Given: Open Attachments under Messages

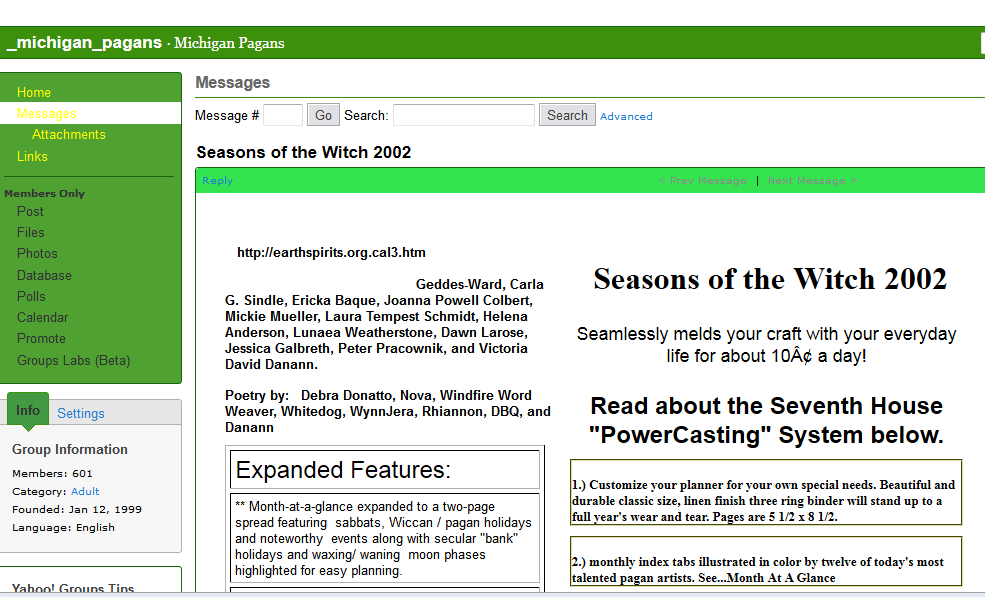Looking at the screenshot, I should coord(68,135).
